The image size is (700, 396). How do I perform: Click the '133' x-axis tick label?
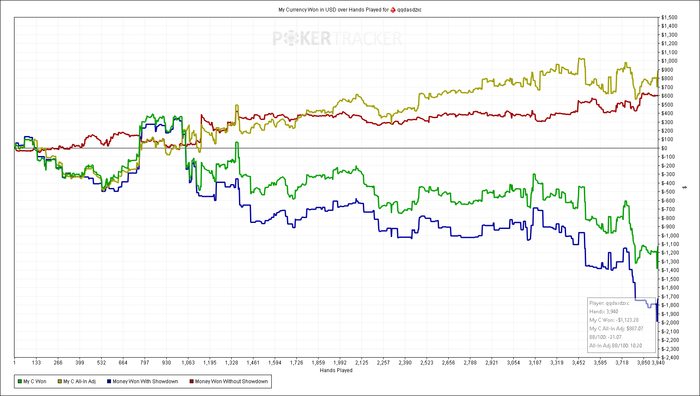[x=36, y=363]
